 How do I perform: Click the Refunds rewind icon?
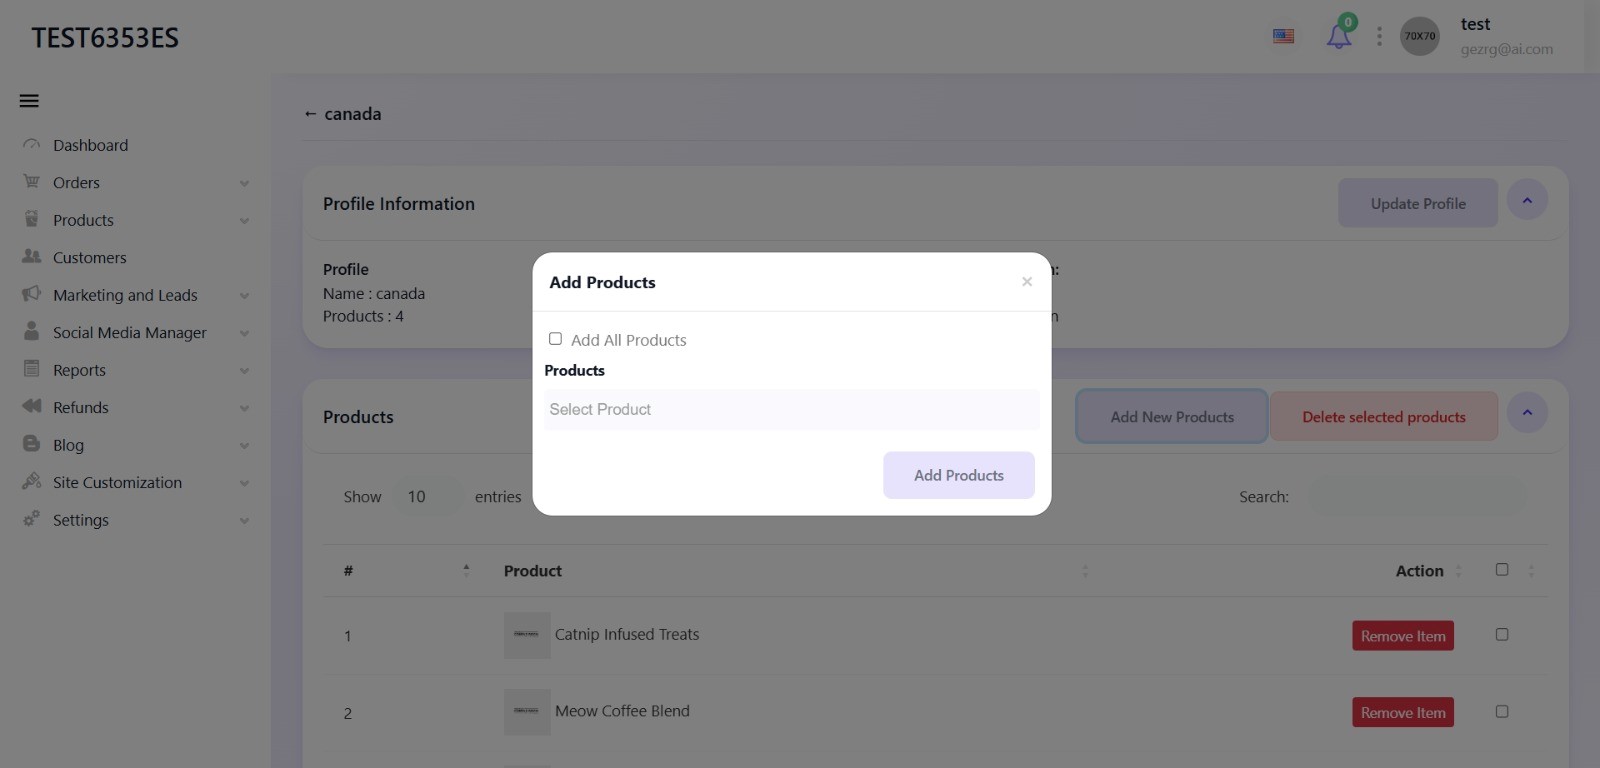[x=32, y=407]
